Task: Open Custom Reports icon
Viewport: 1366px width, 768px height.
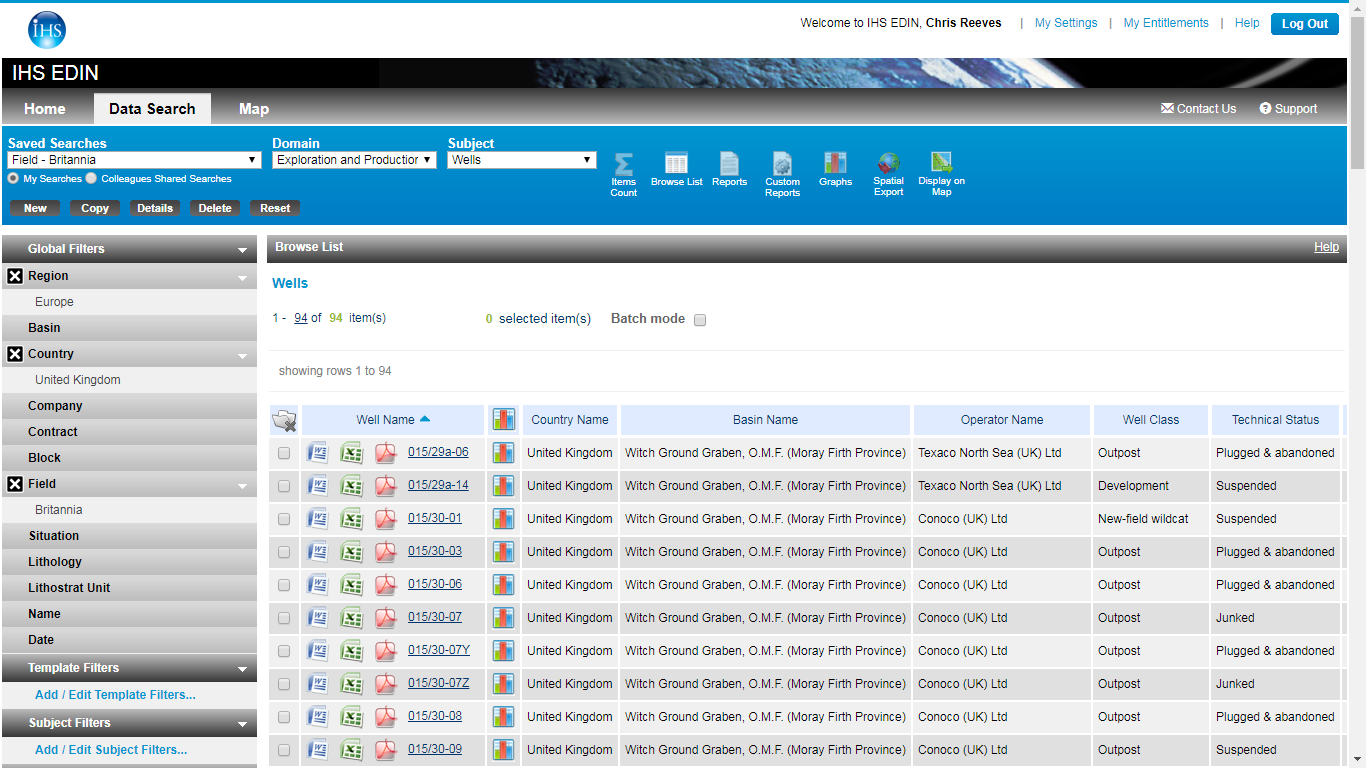Action: [x=782, y=174]
